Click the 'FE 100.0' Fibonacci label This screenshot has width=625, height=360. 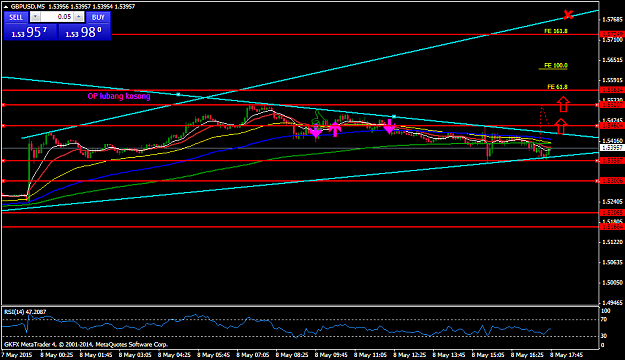[556, 65]
